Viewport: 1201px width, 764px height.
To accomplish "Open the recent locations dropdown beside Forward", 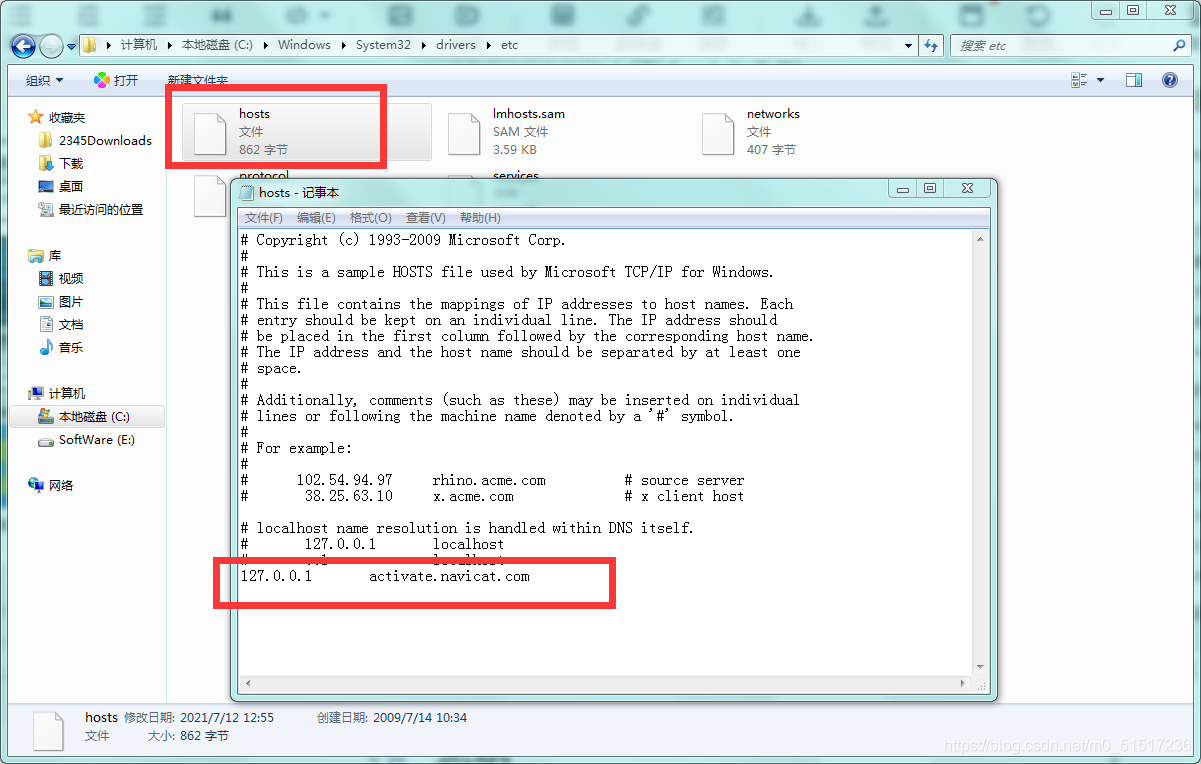I will tap(72, 46).
